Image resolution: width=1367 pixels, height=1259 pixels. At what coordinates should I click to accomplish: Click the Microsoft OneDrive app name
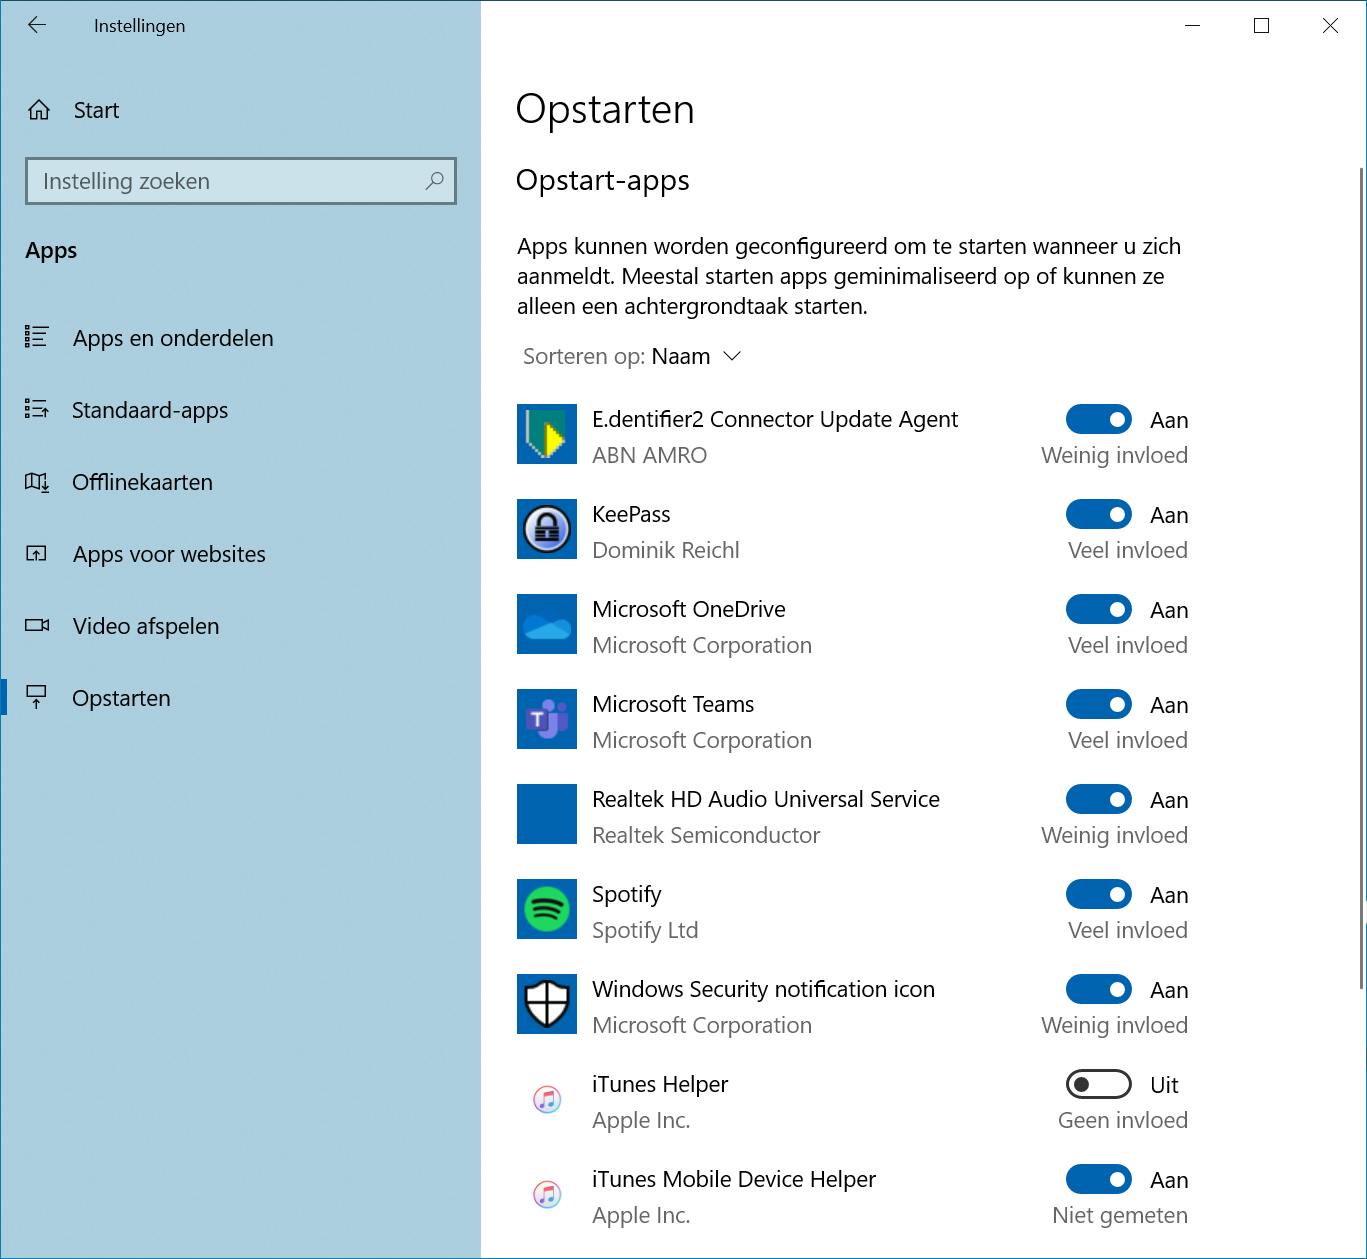point(689,609)
